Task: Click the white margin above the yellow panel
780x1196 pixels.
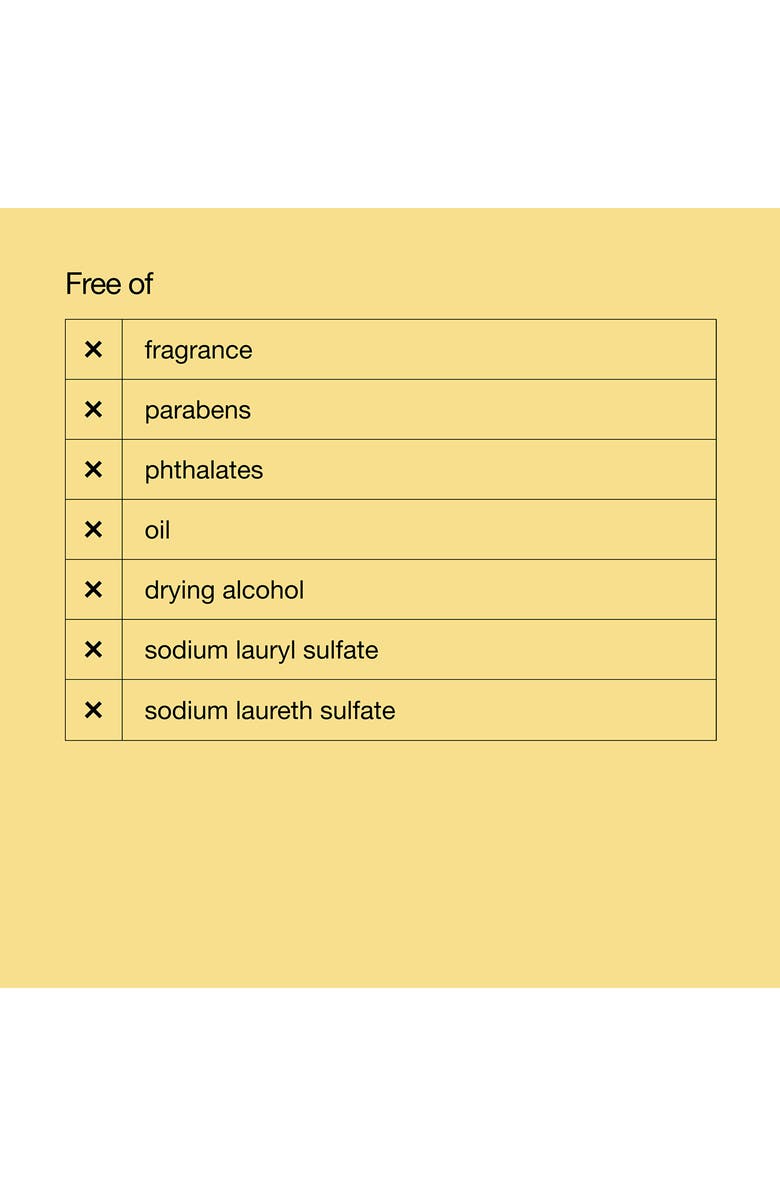Action: [390, 100]
